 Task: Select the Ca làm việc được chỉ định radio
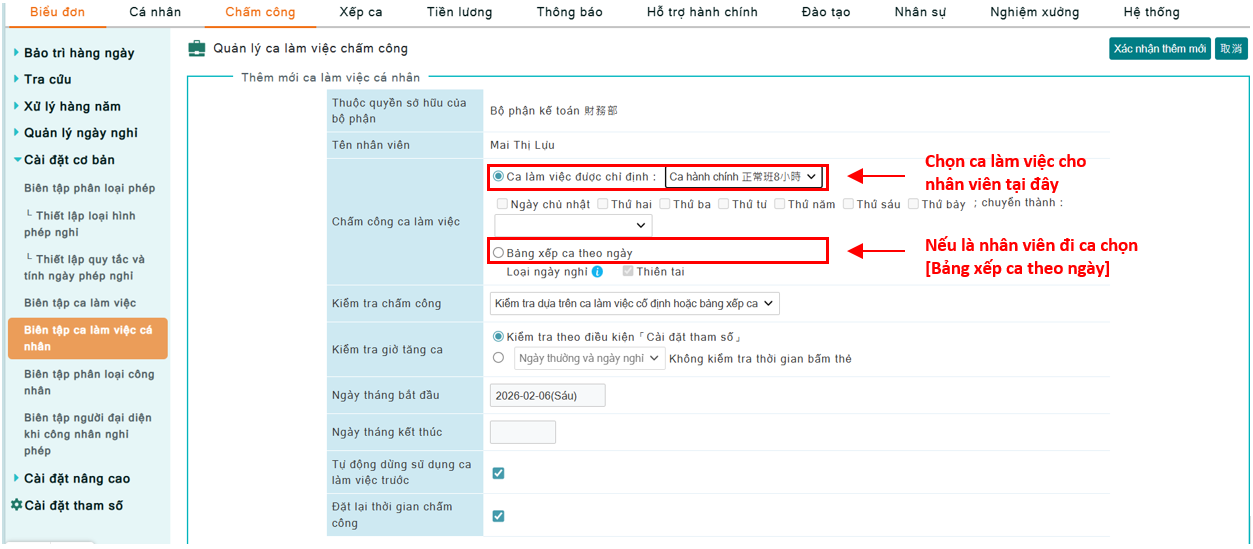498,177
